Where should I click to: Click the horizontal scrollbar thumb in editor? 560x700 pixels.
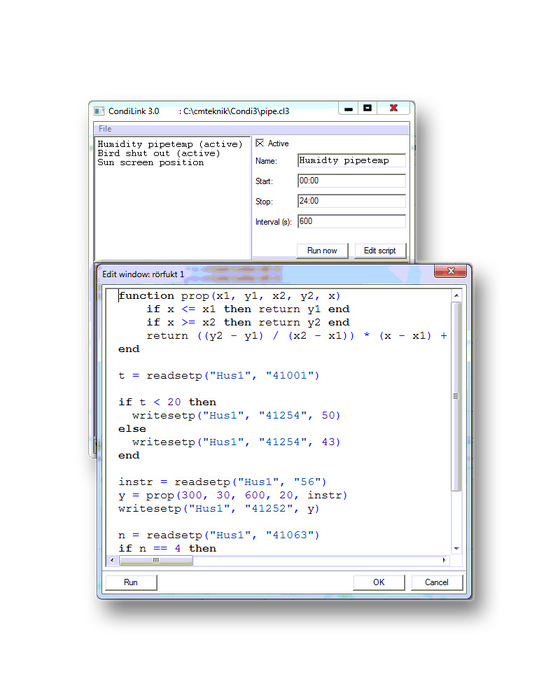156,560
